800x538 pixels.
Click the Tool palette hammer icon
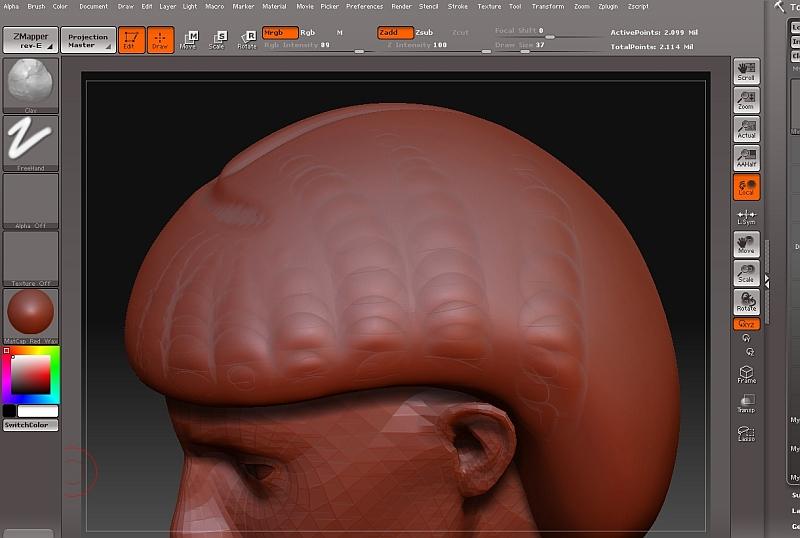[x=779, y=7]
